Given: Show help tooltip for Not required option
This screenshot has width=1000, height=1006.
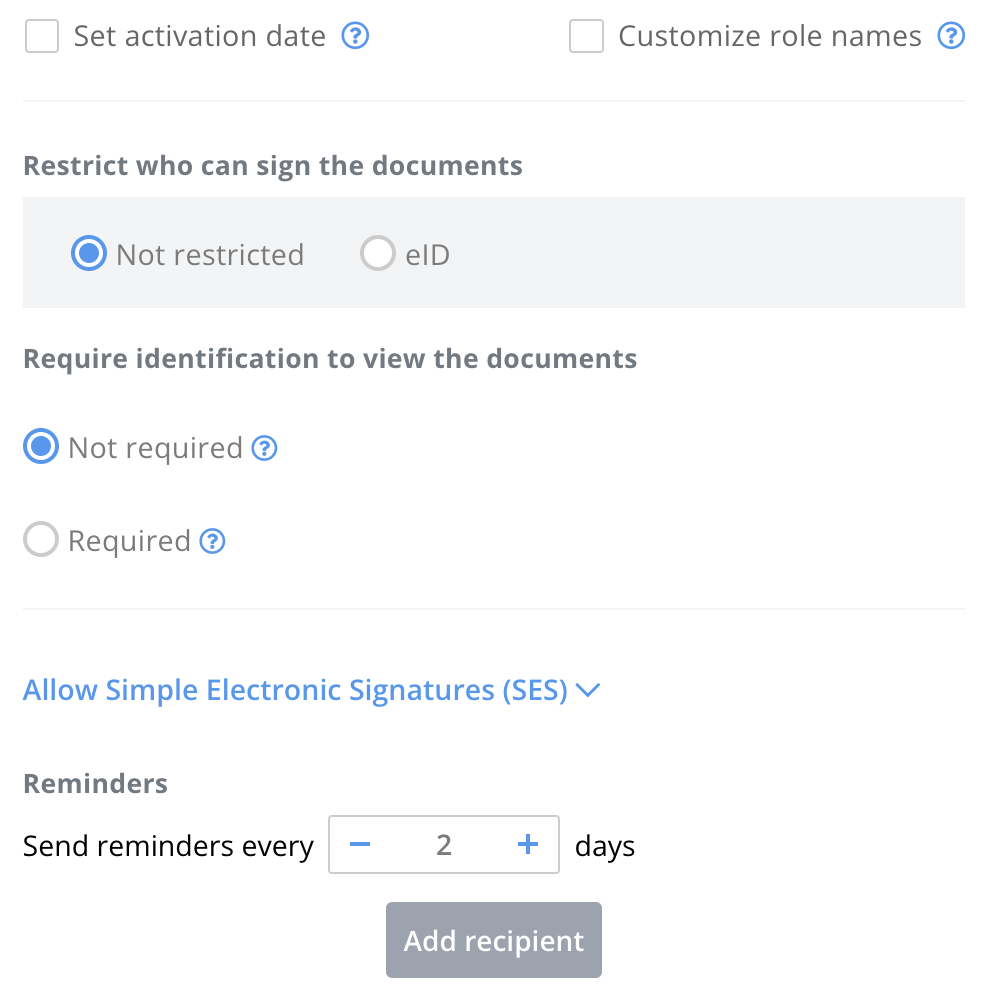Looking at the screenshot, I should [264, 448].
